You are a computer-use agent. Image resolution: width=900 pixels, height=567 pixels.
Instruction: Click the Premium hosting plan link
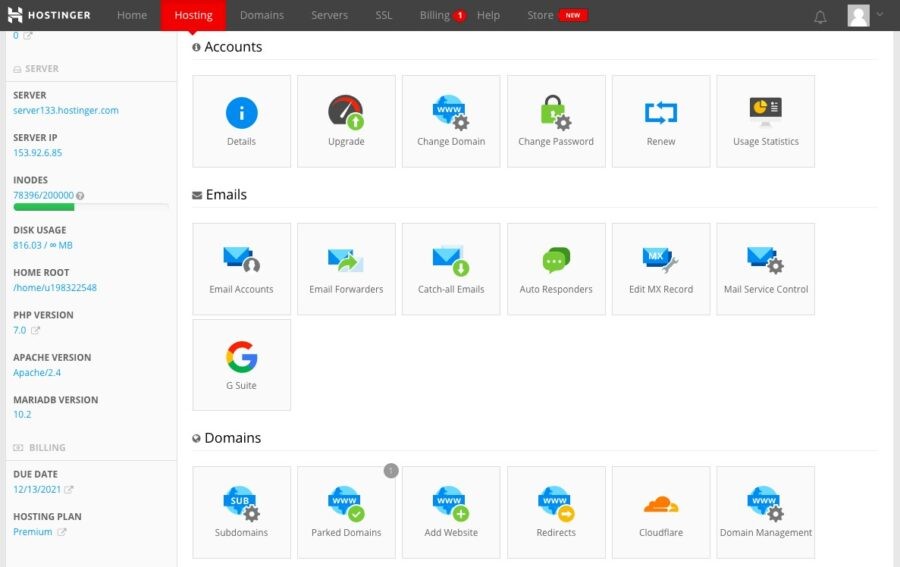click(33, 532)
